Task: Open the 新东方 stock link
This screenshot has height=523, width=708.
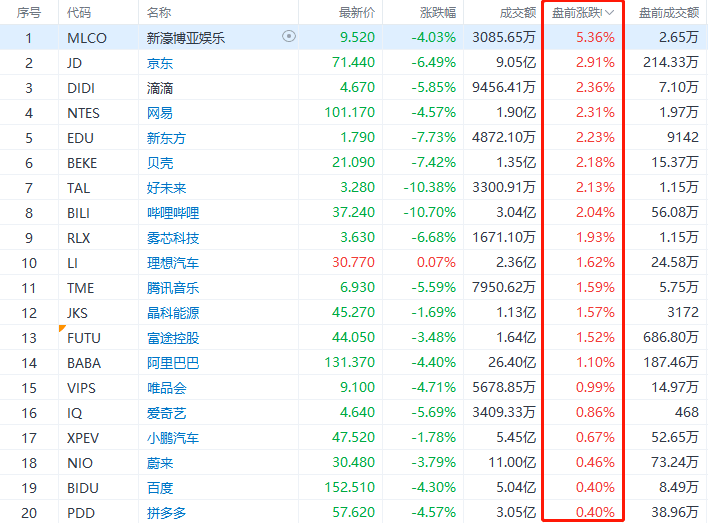Action: (166, 138)
